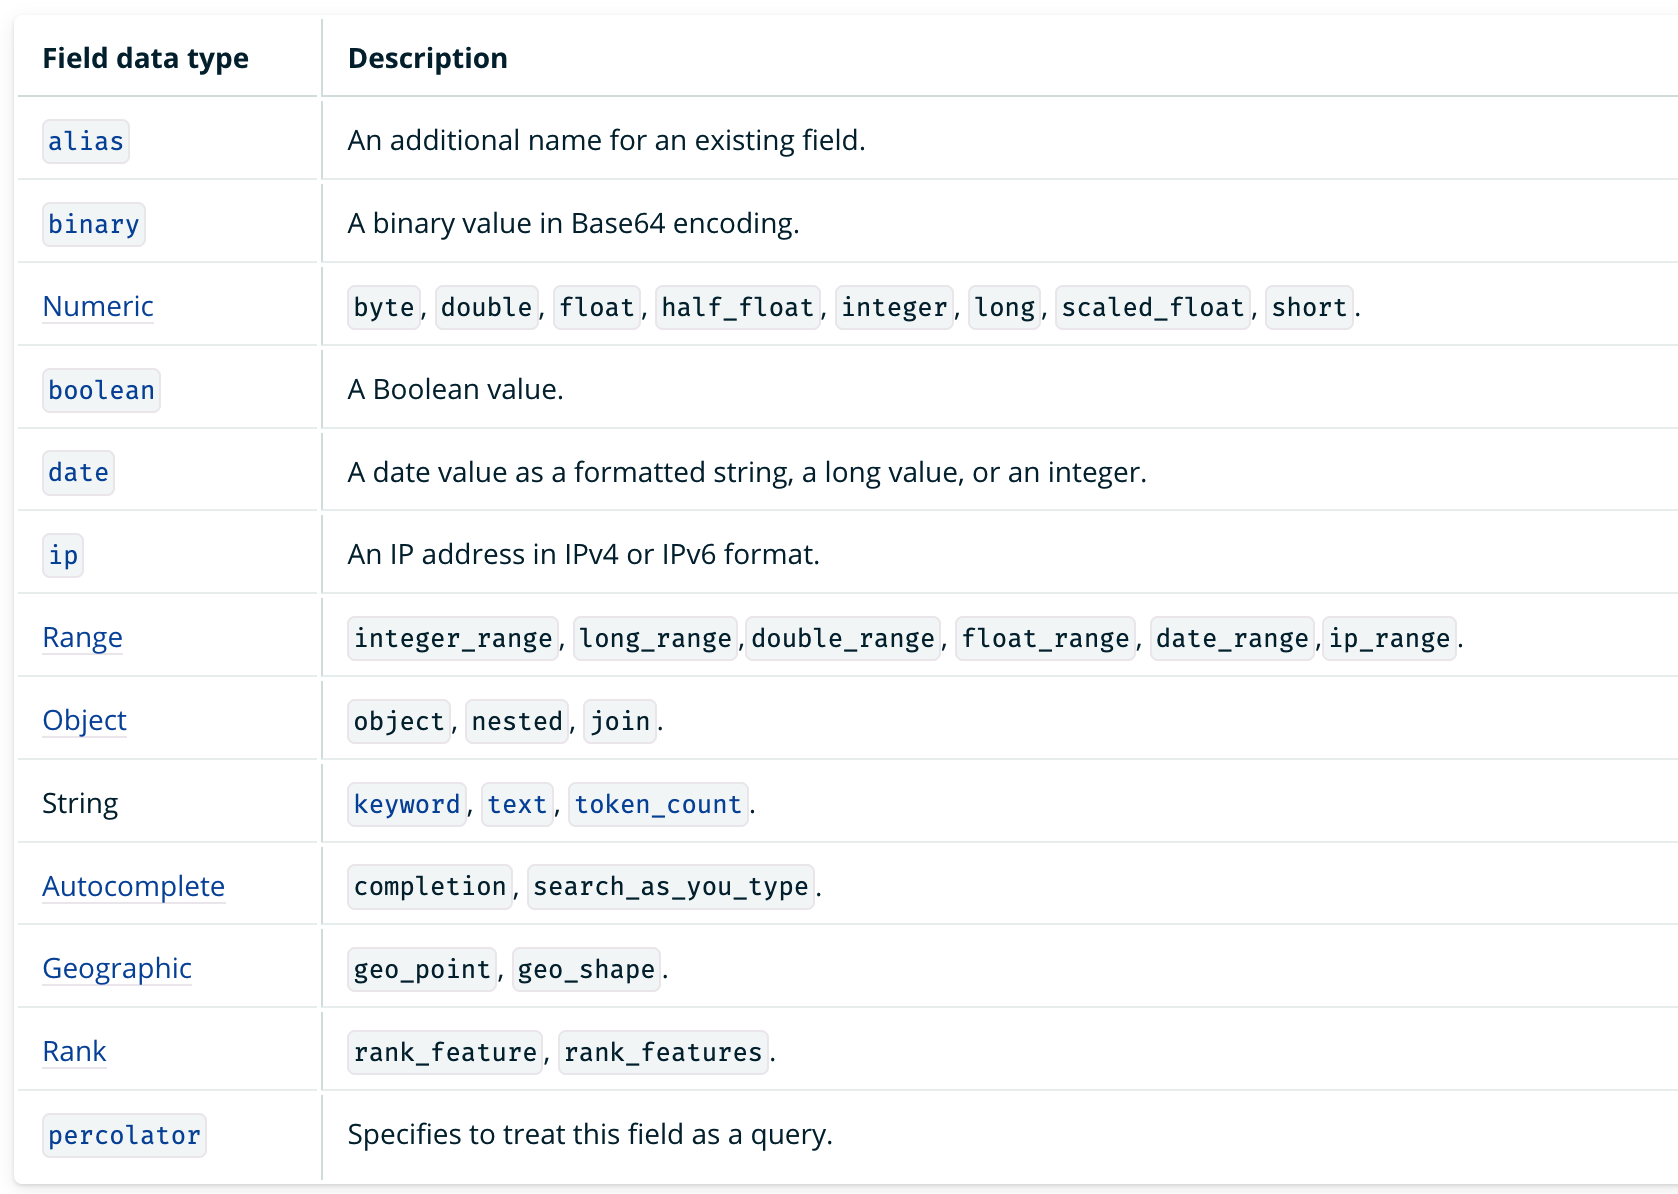Image resolution: width=1678 pixels, height=1194 pixels.
Task: Go to the Geographic types link
Action: pyautogui.click(x=117, y=968)
